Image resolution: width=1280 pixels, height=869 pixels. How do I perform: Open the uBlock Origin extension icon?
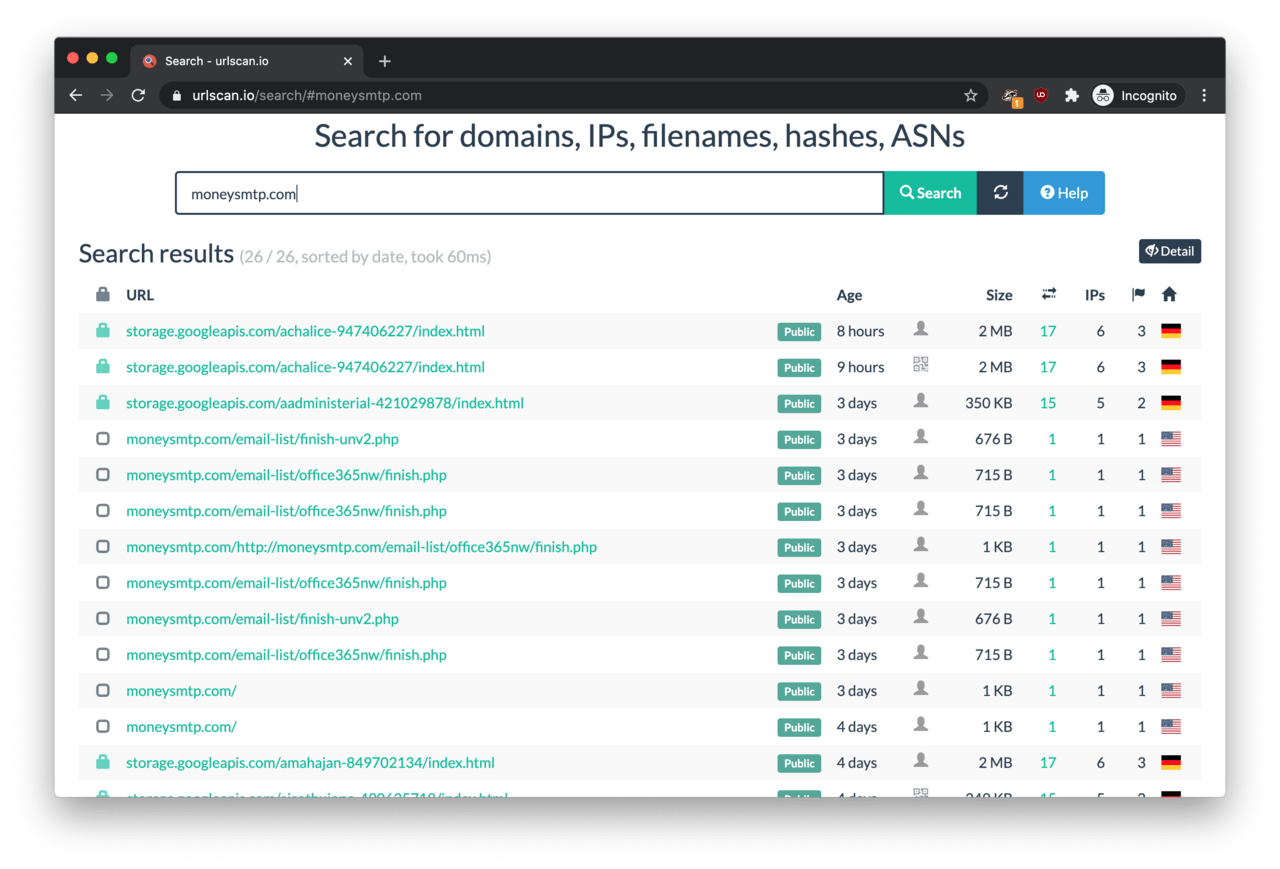coord(1041,95)
